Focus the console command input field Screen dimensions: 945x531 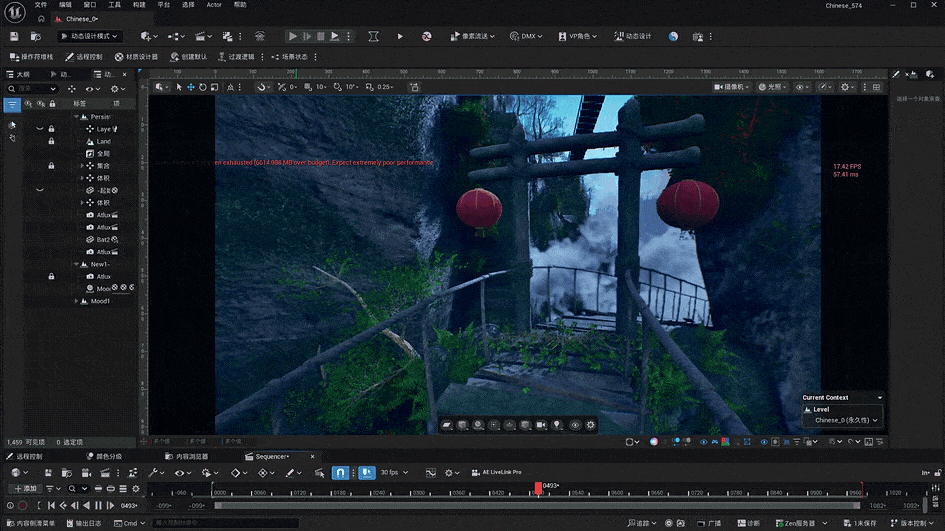pos(225,523)
